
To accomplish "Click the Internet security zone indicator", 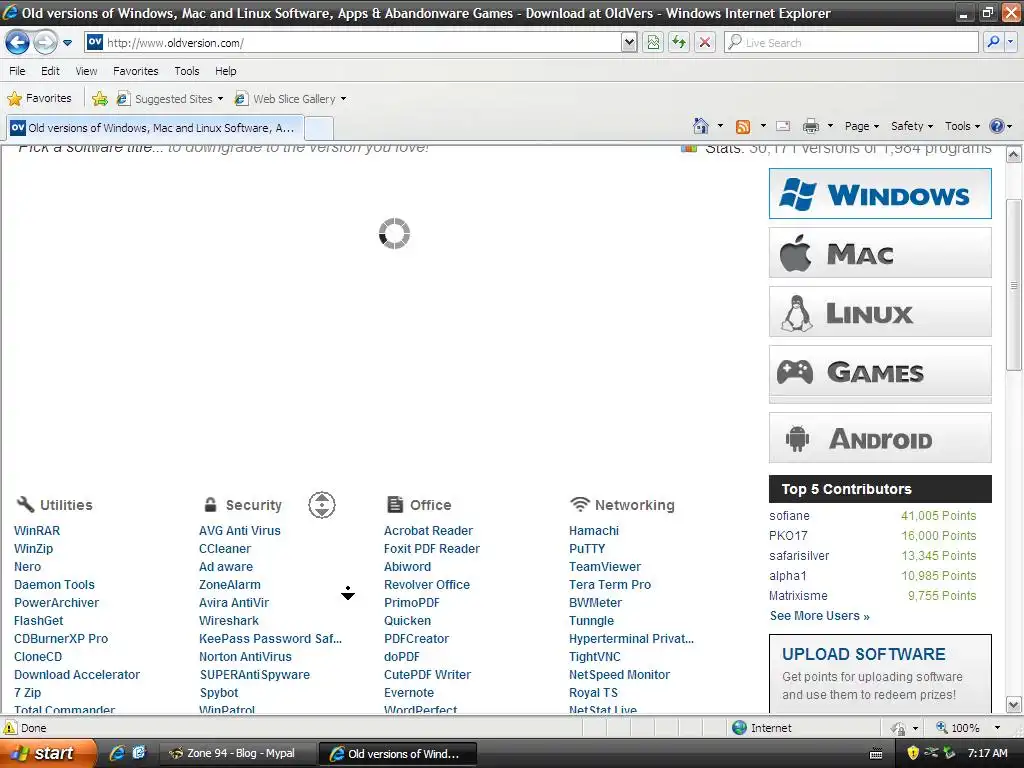I will point(761,728).
